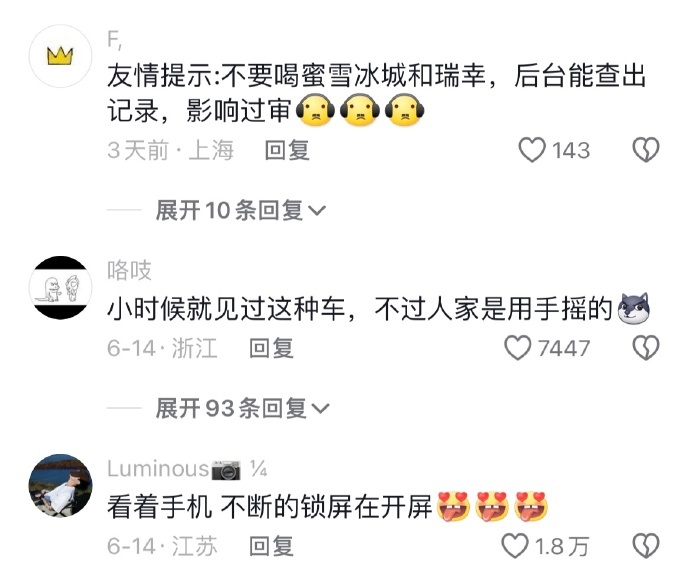This screenshot has height=587, width=690.
Task: Open 咯吱's black and white avatar
Action: (x=60, y=287)
